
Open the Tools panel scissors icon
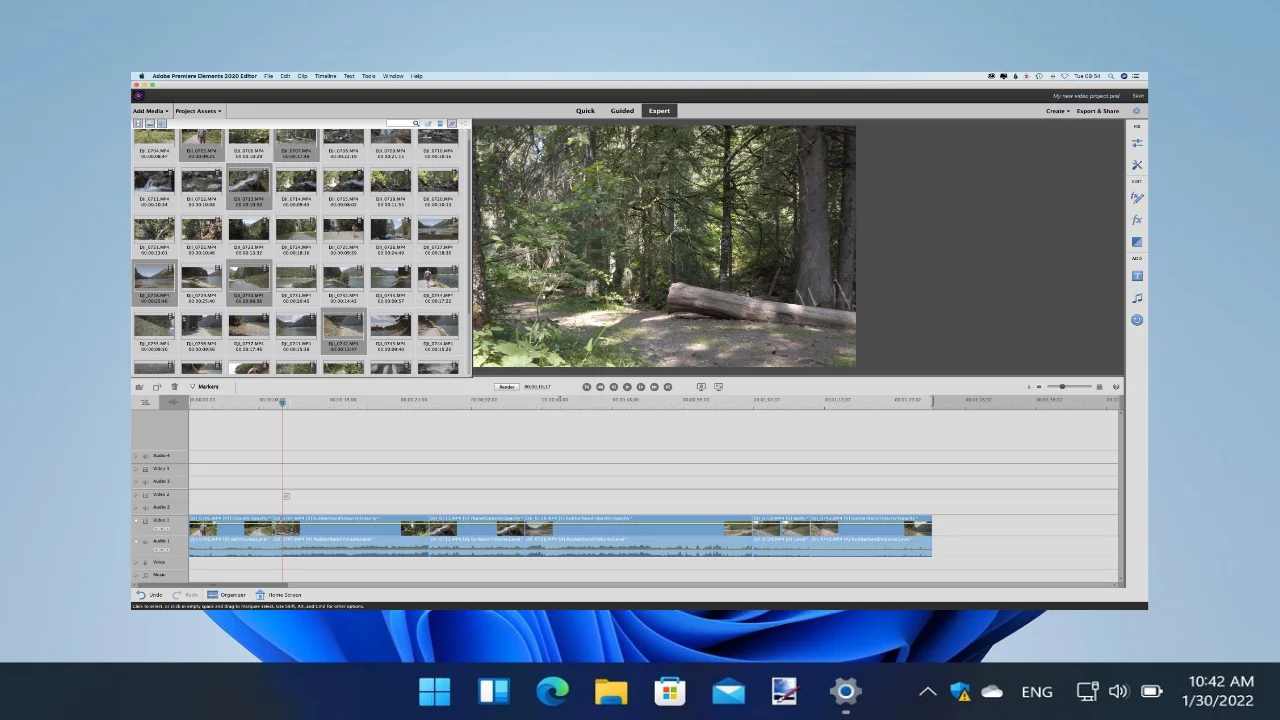tap(1137, 165)
